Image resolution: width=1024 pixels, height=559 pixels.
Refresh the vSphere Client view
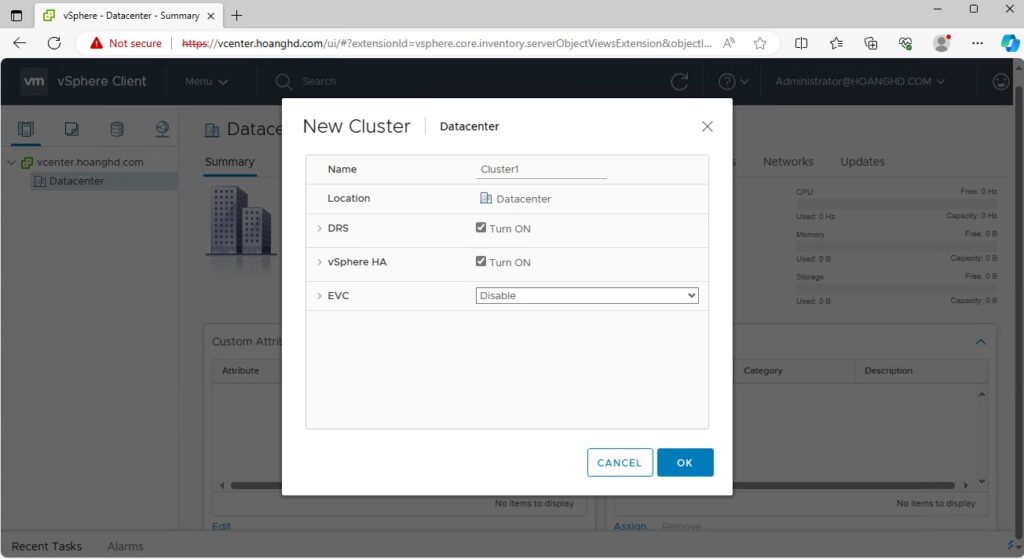(679, 82)
